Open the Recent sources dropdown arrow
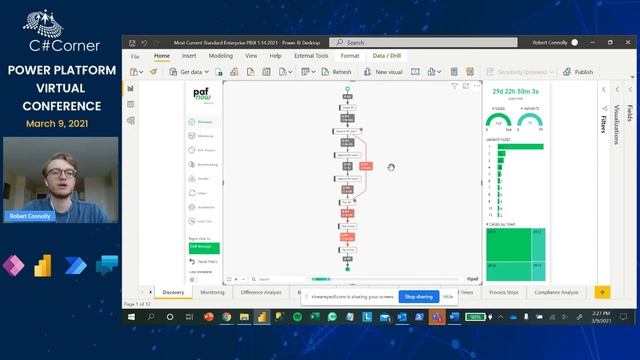 click(290, 72)
